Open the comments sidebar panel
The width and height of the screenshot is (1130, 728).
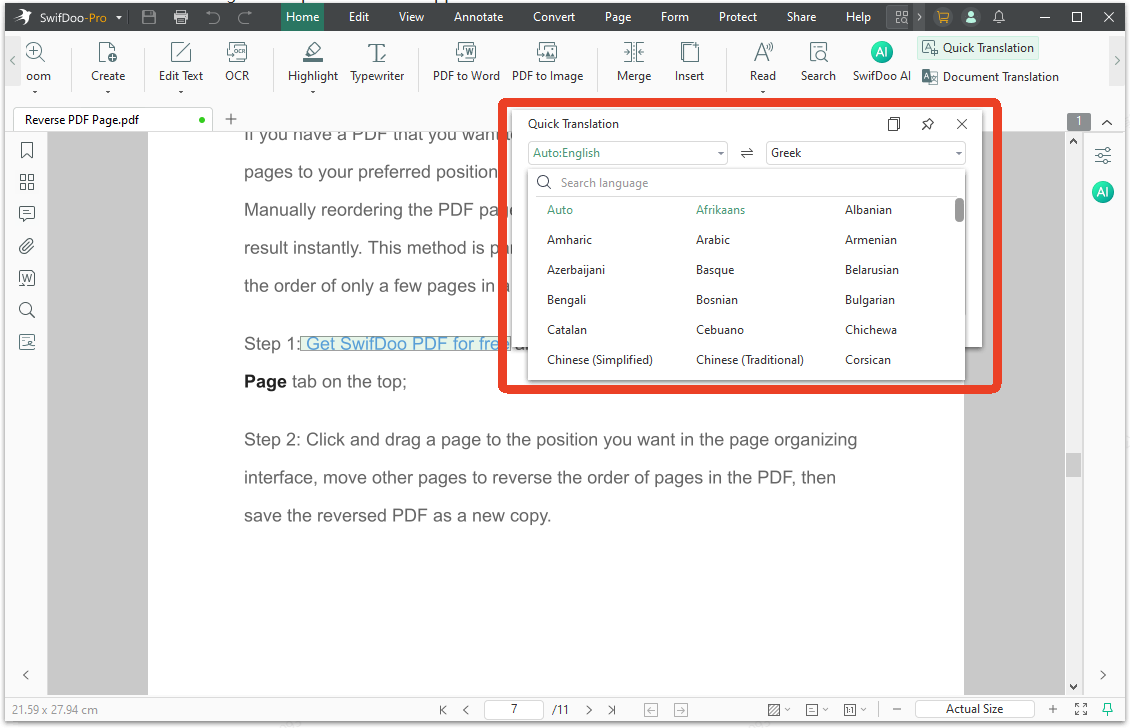point(27,214)
